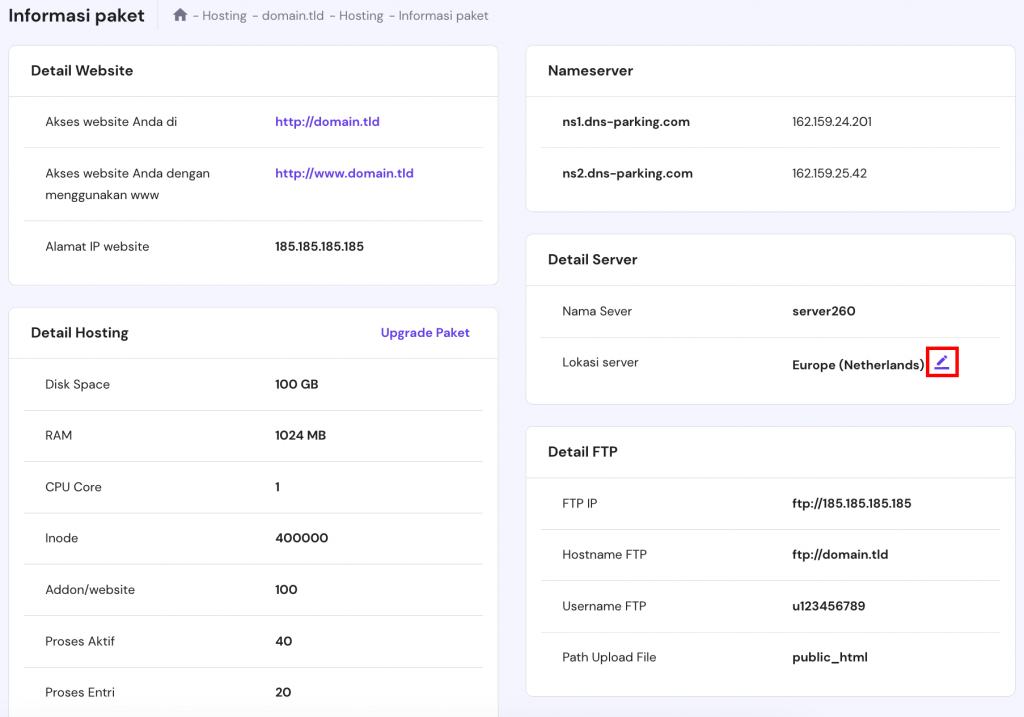Click the public_html upload path

(829, 657)
